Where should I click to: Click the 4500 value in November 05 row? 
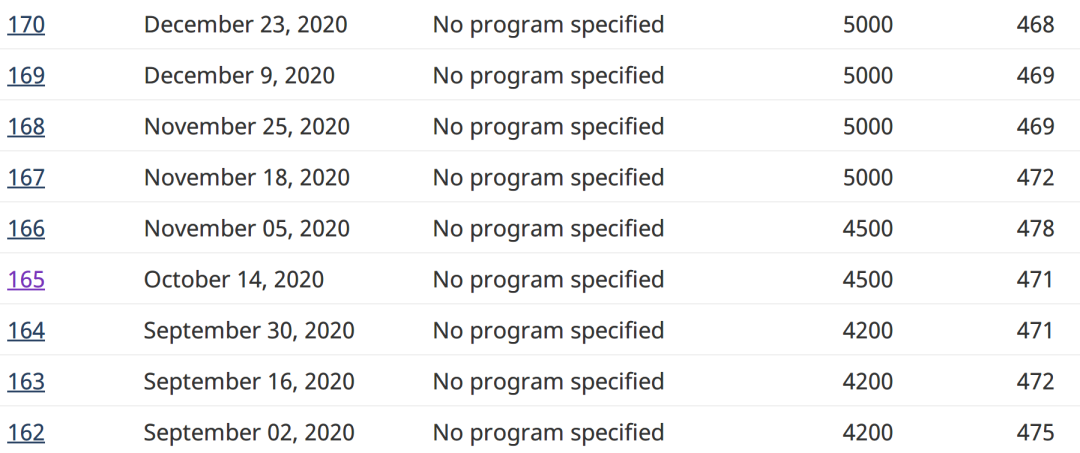(868, 229)
